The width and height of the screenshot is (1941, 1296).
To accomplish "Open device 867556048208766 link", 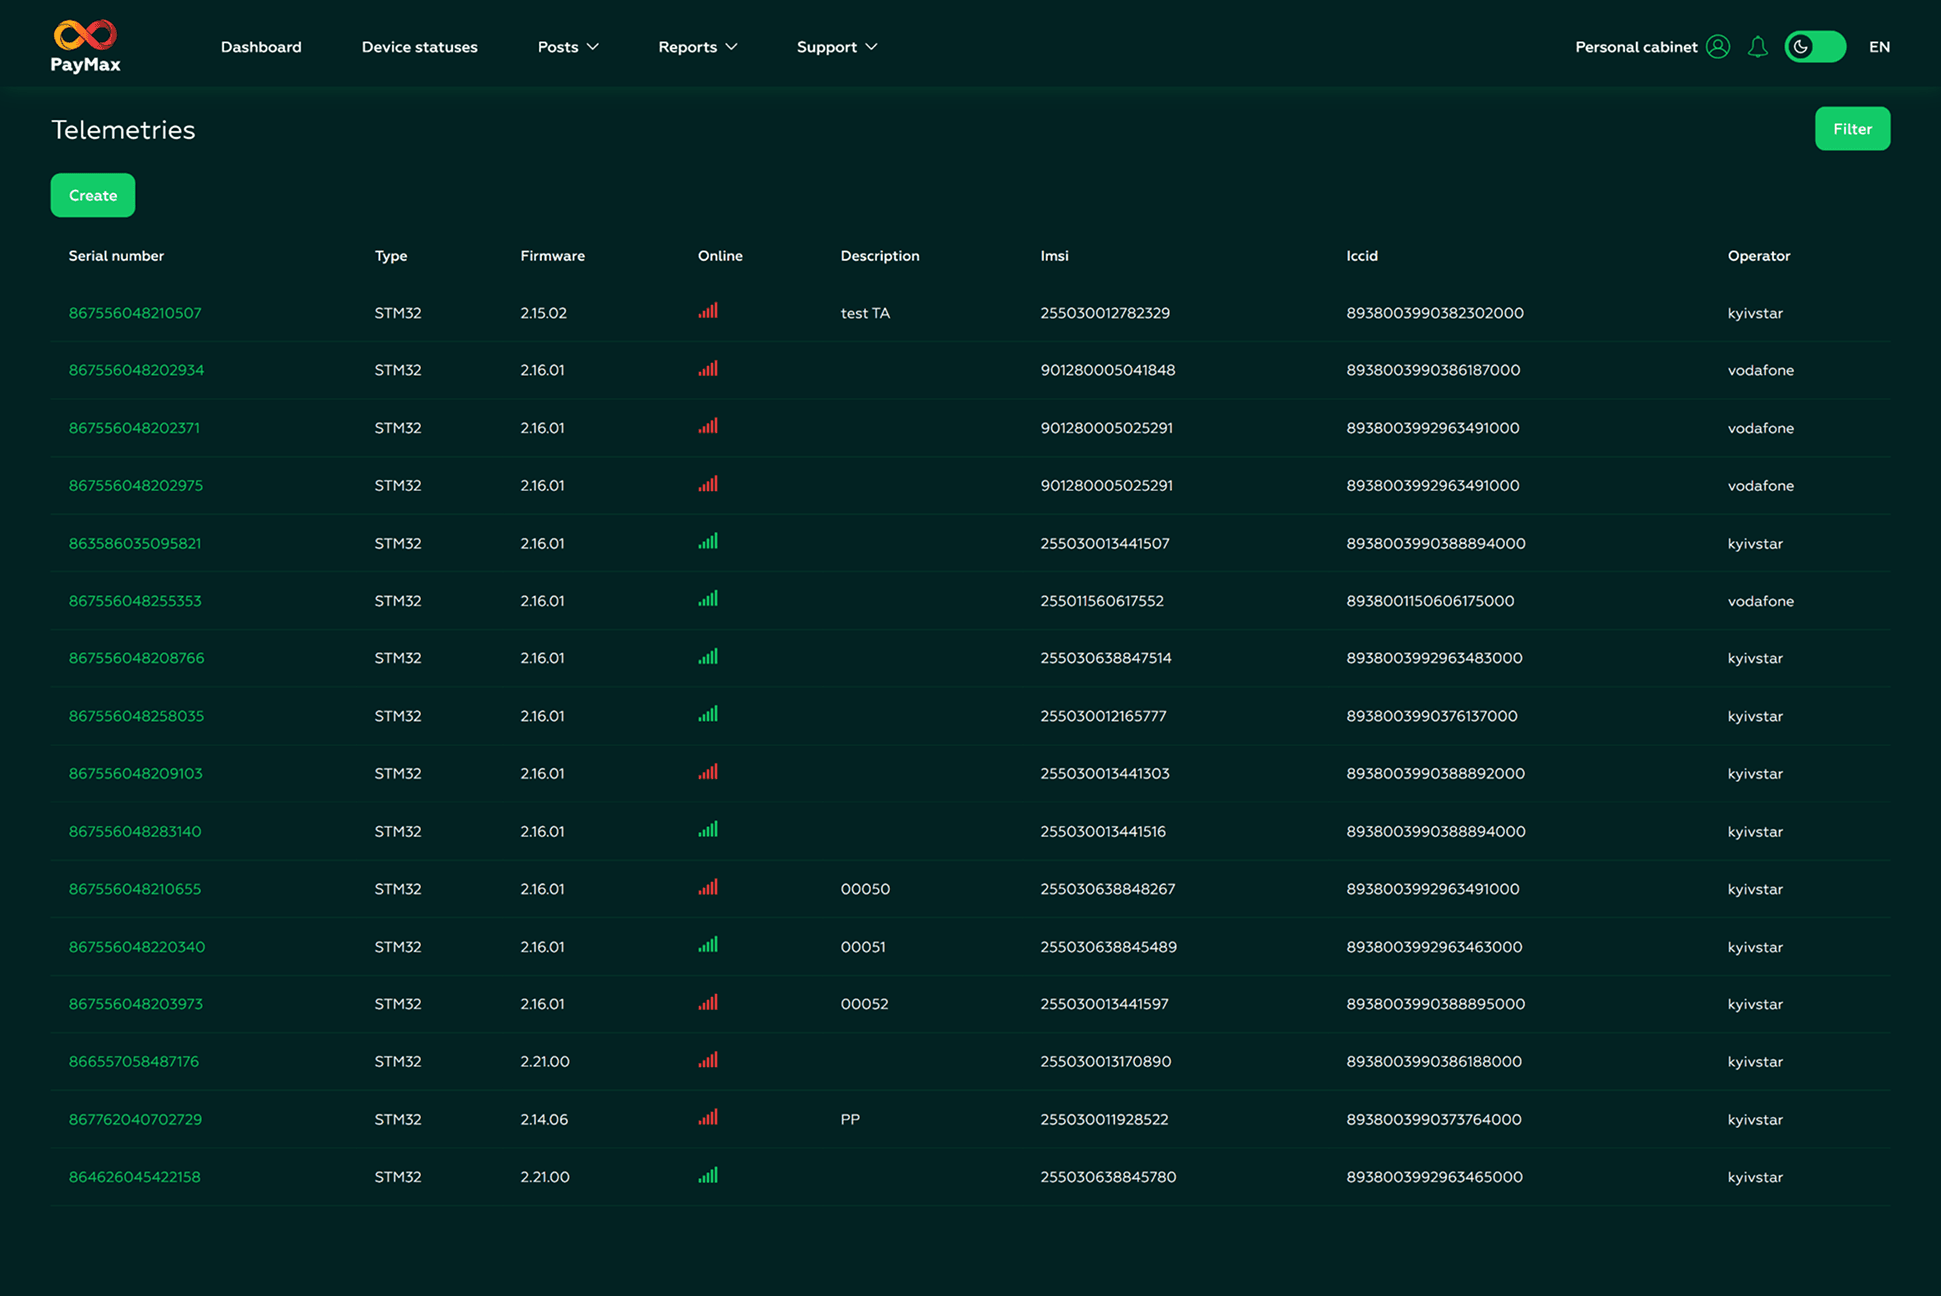I will point(136,658).
